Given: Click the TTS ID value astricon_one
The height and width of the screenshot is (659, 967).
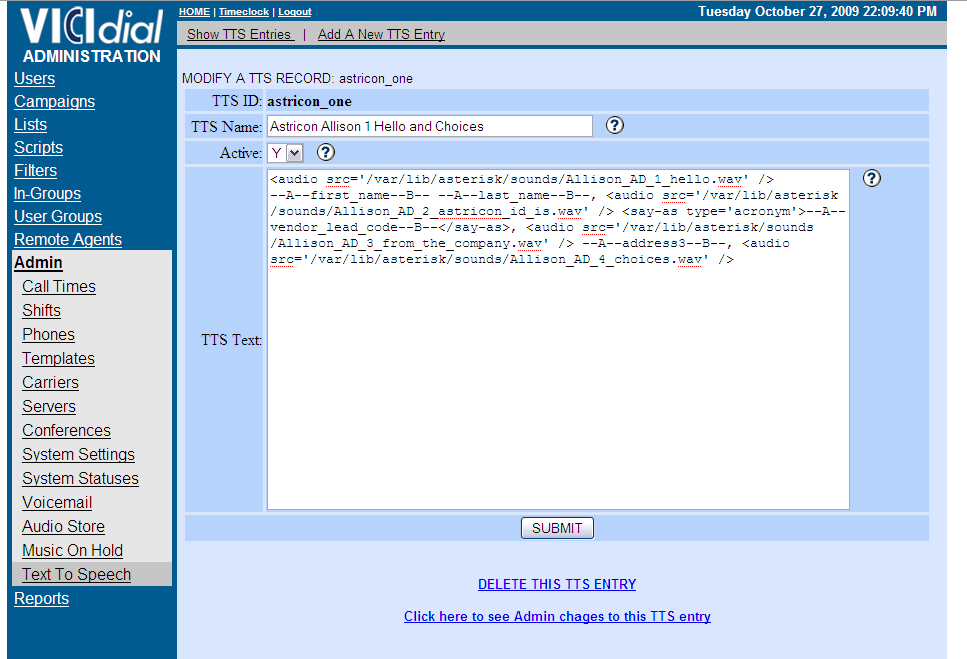Looking at the screenshot, I should (309, 101).
